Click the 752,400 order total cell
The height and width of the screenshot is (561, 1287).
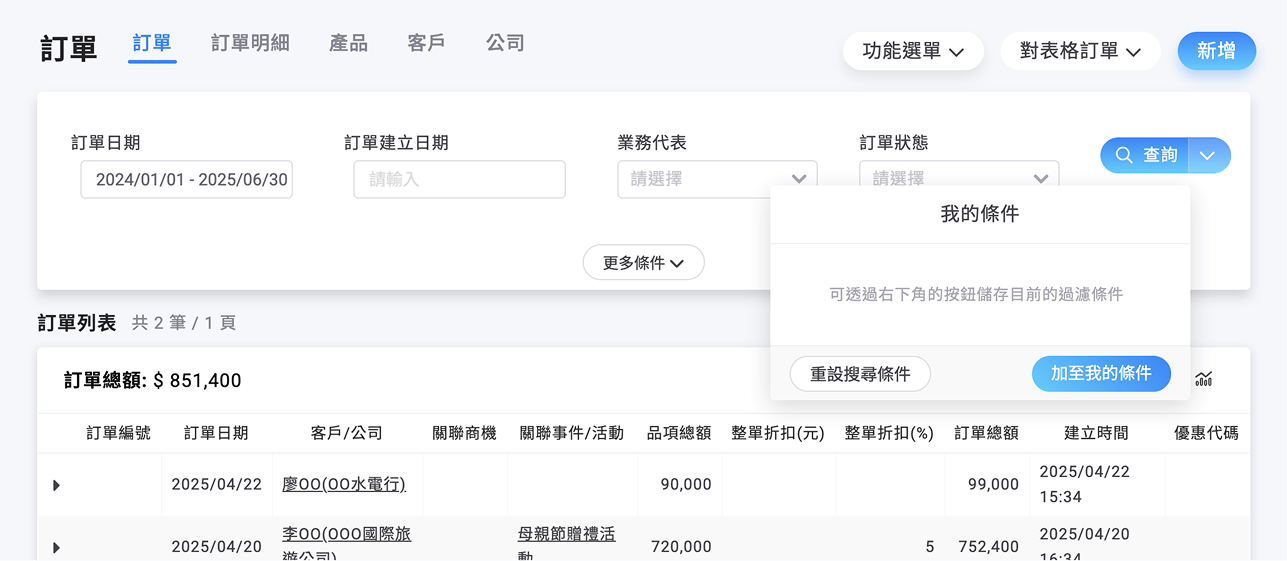(x=988, y=547)
